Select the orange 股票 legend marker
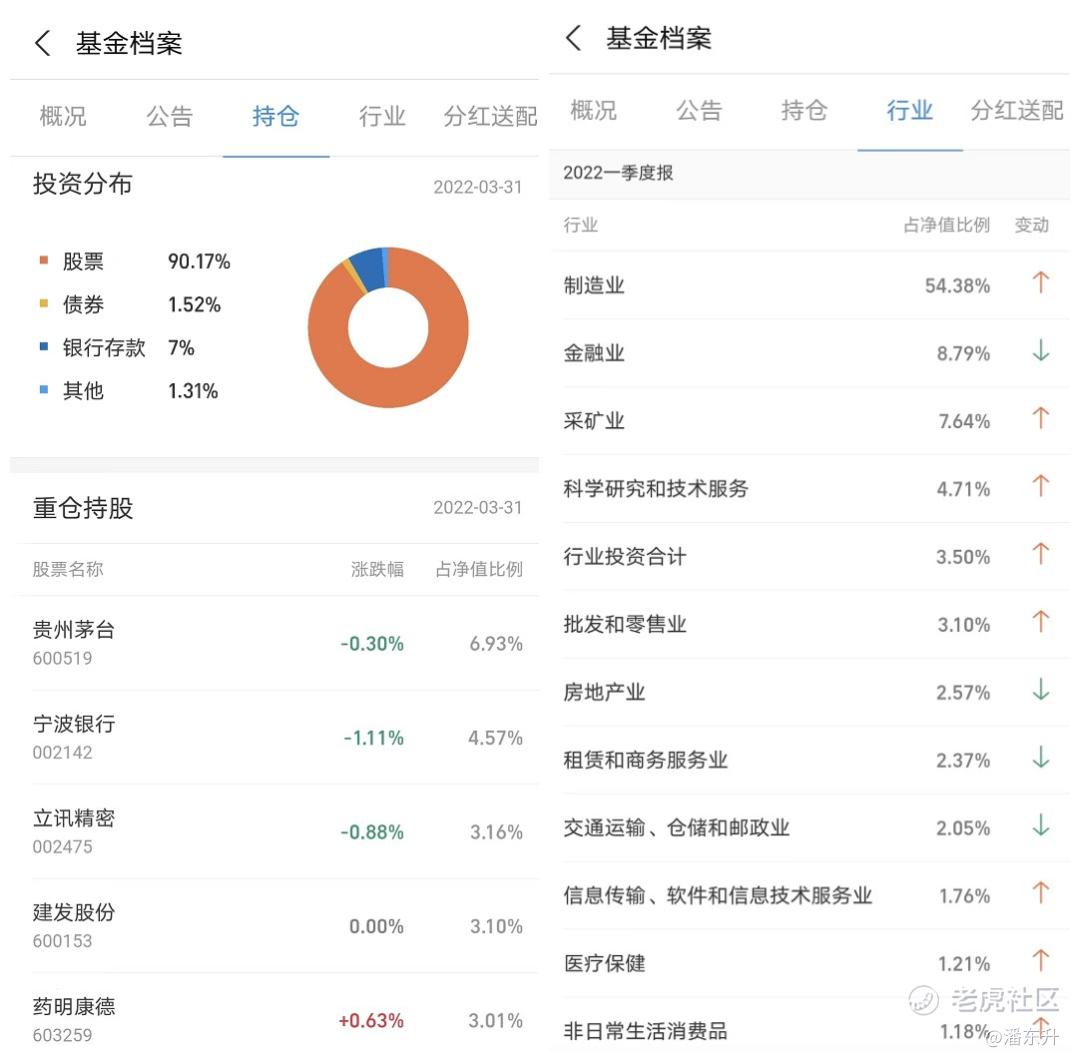This screenshot has width=1080, height=1062. pos(44,260)
